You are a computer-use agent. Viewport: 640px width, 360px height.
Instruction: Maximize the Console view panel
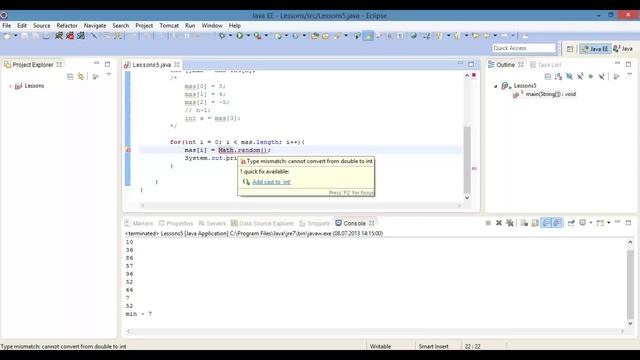[x=628, y=222]
